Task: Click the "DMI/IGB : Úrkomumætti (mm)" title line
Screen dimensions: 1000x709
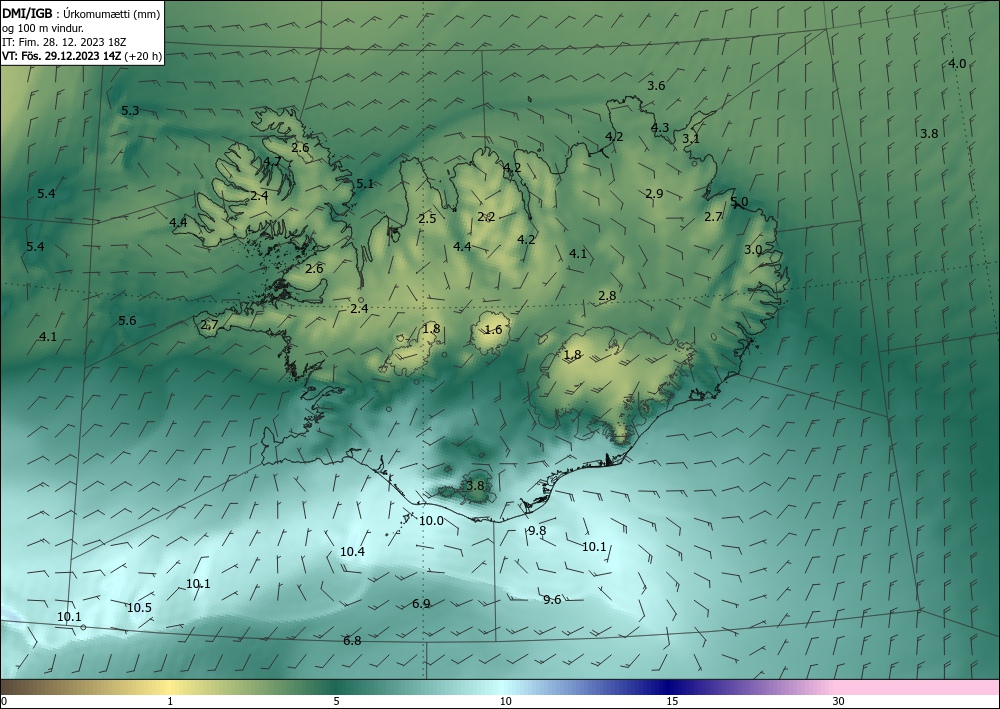Action: click(x=81, y=13)
